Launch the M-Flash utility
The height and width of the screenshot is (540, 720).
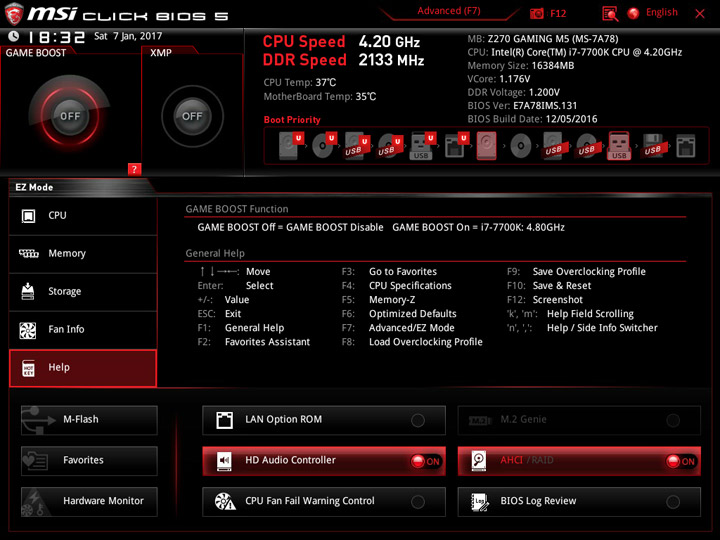(x=89, y=420)
